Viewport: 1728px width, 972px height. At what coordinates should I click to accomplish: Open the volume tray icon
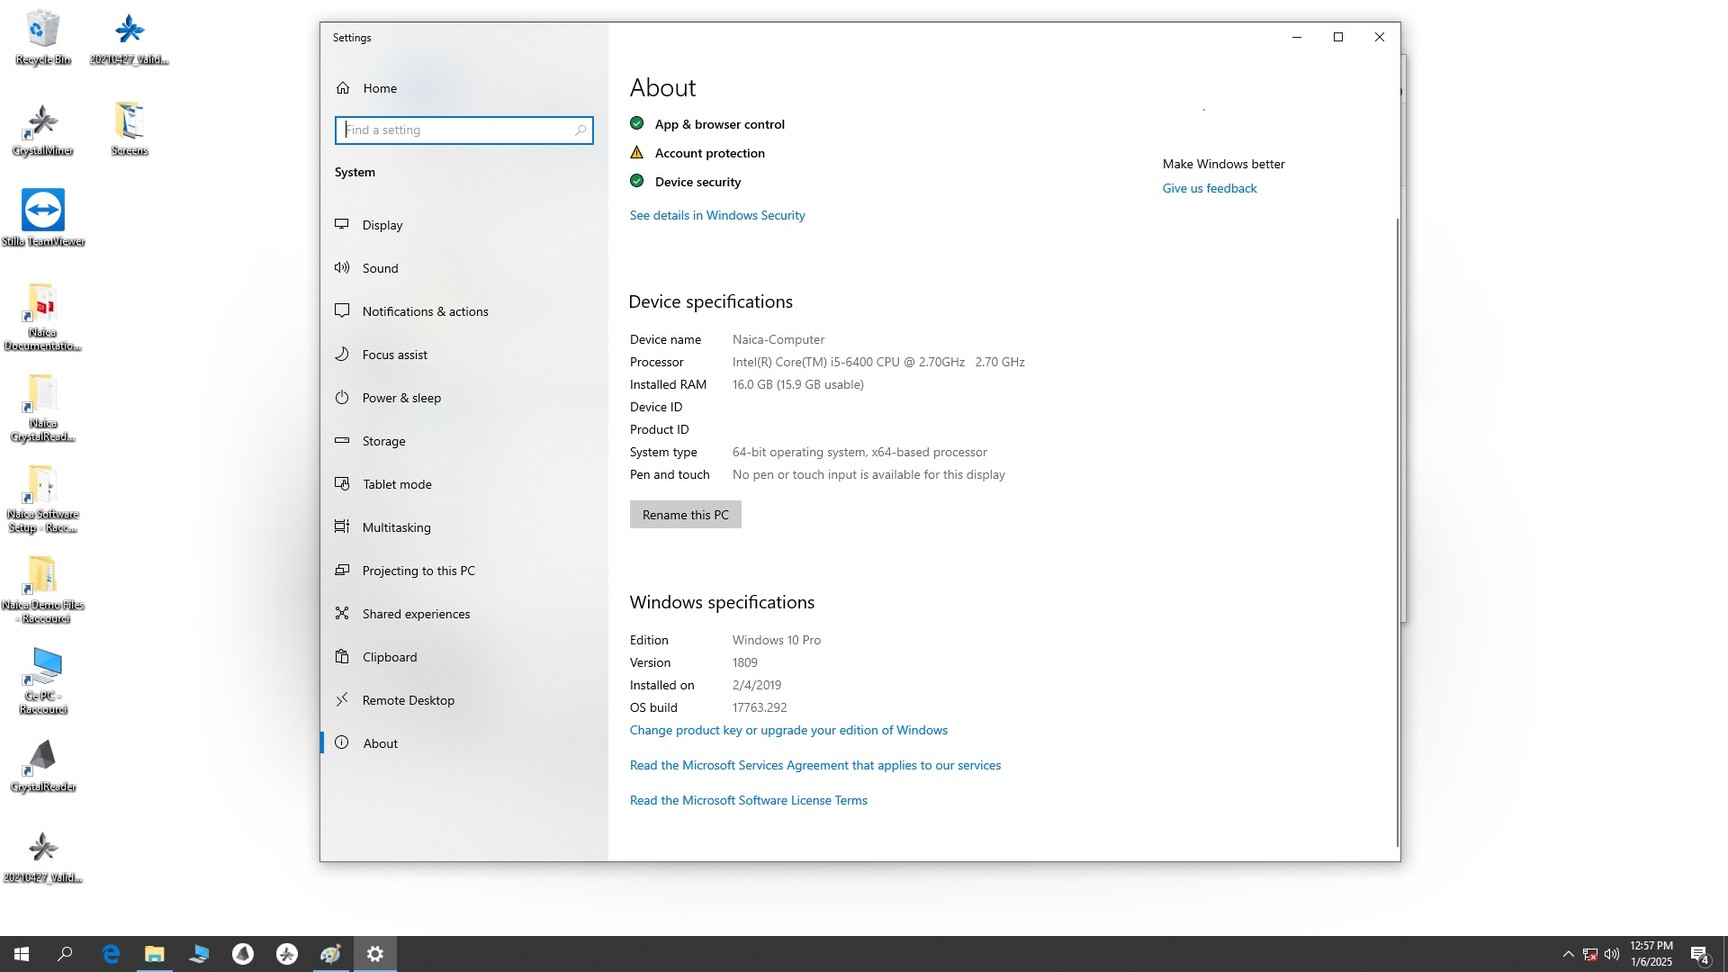point(1612,954)
